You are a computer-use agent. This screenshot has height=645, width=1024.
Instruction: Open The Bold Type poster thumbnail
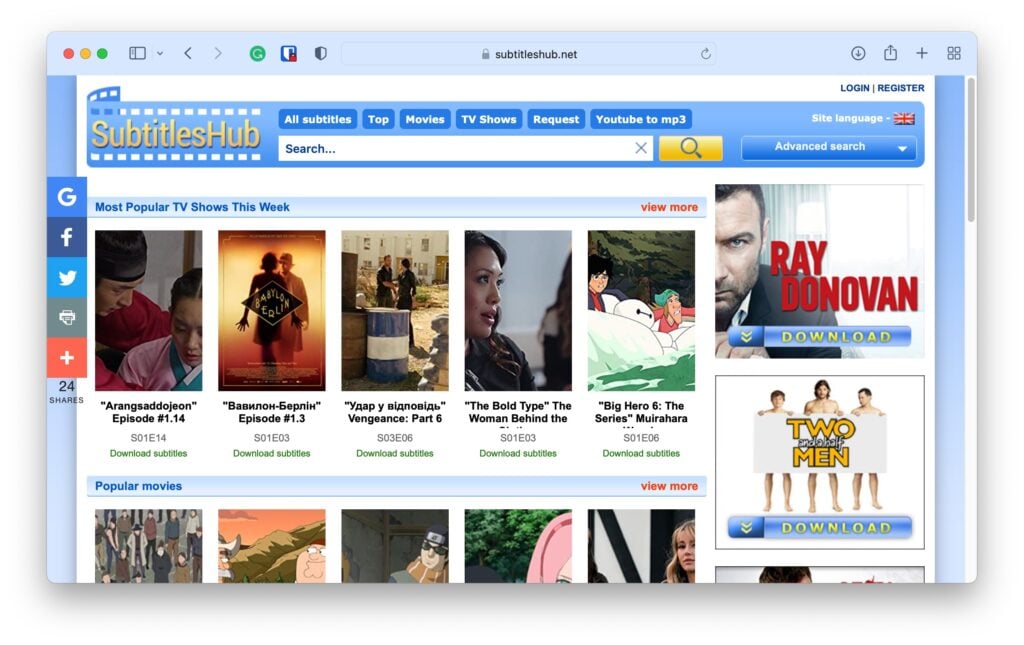coord(518,311)
